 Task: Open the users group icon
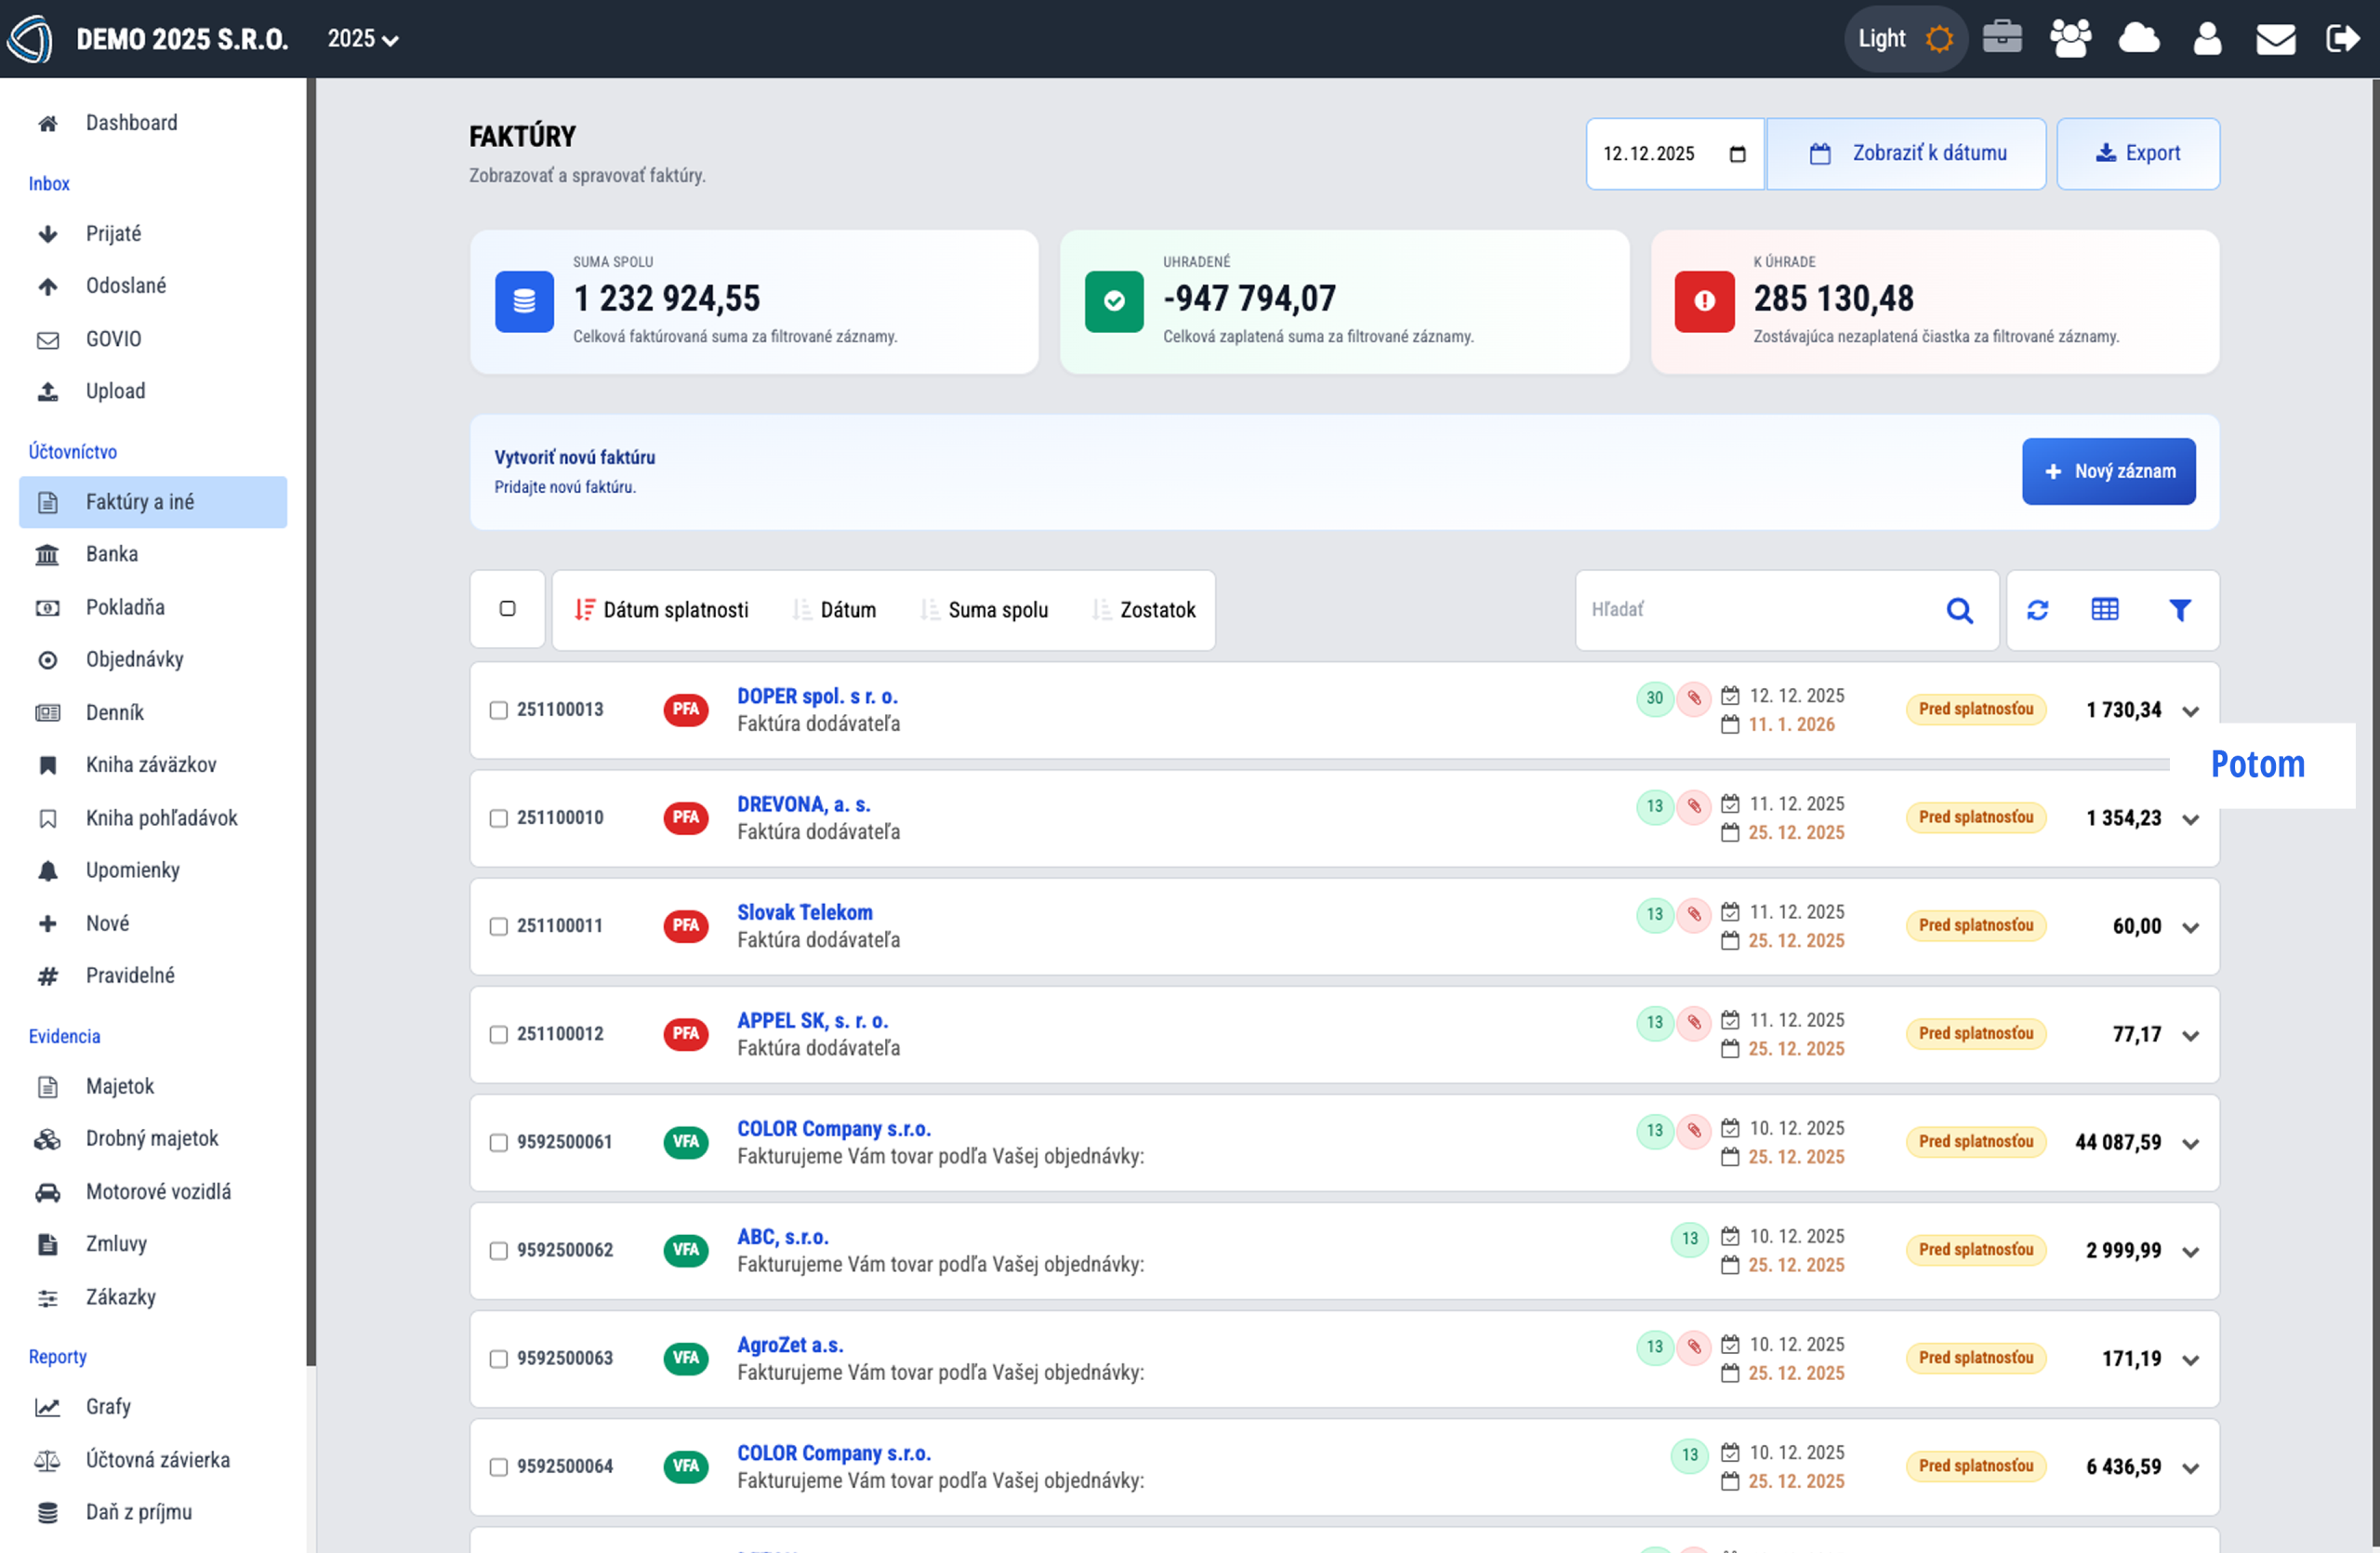(x=2070, y=38)
